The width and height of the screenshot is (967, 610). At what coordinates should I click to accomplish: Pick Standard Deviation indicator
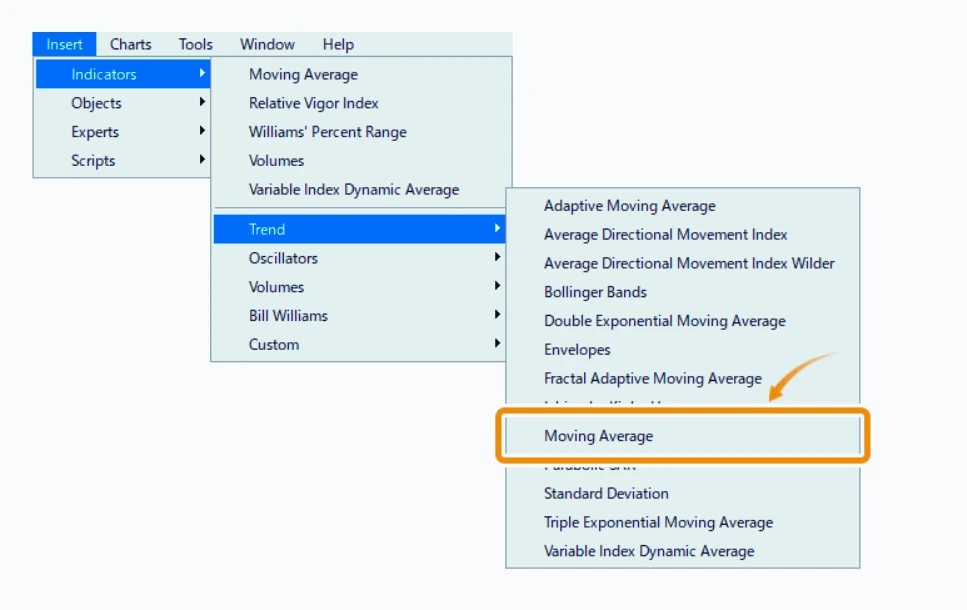tap(606, 493)
